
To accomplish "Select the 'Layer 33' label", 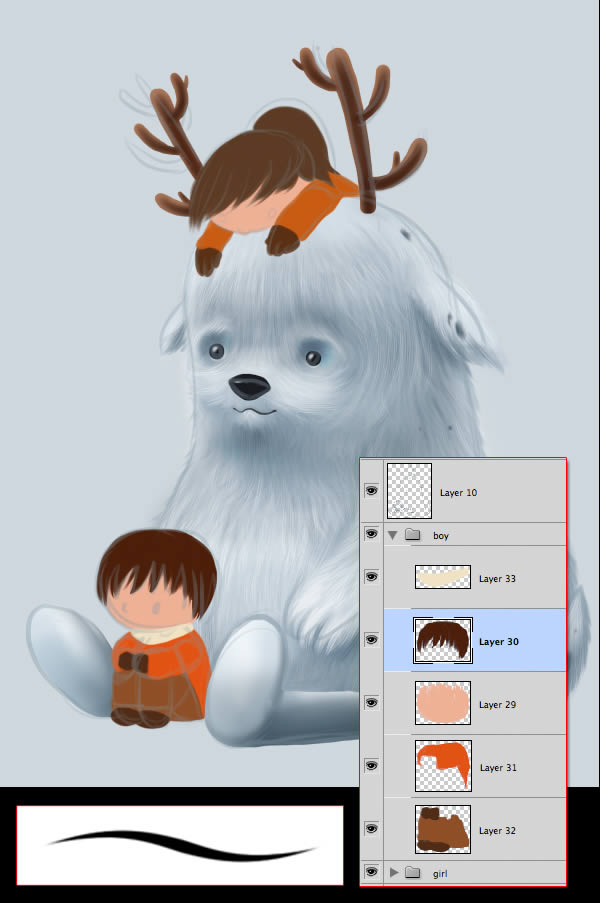I will 498,579.
